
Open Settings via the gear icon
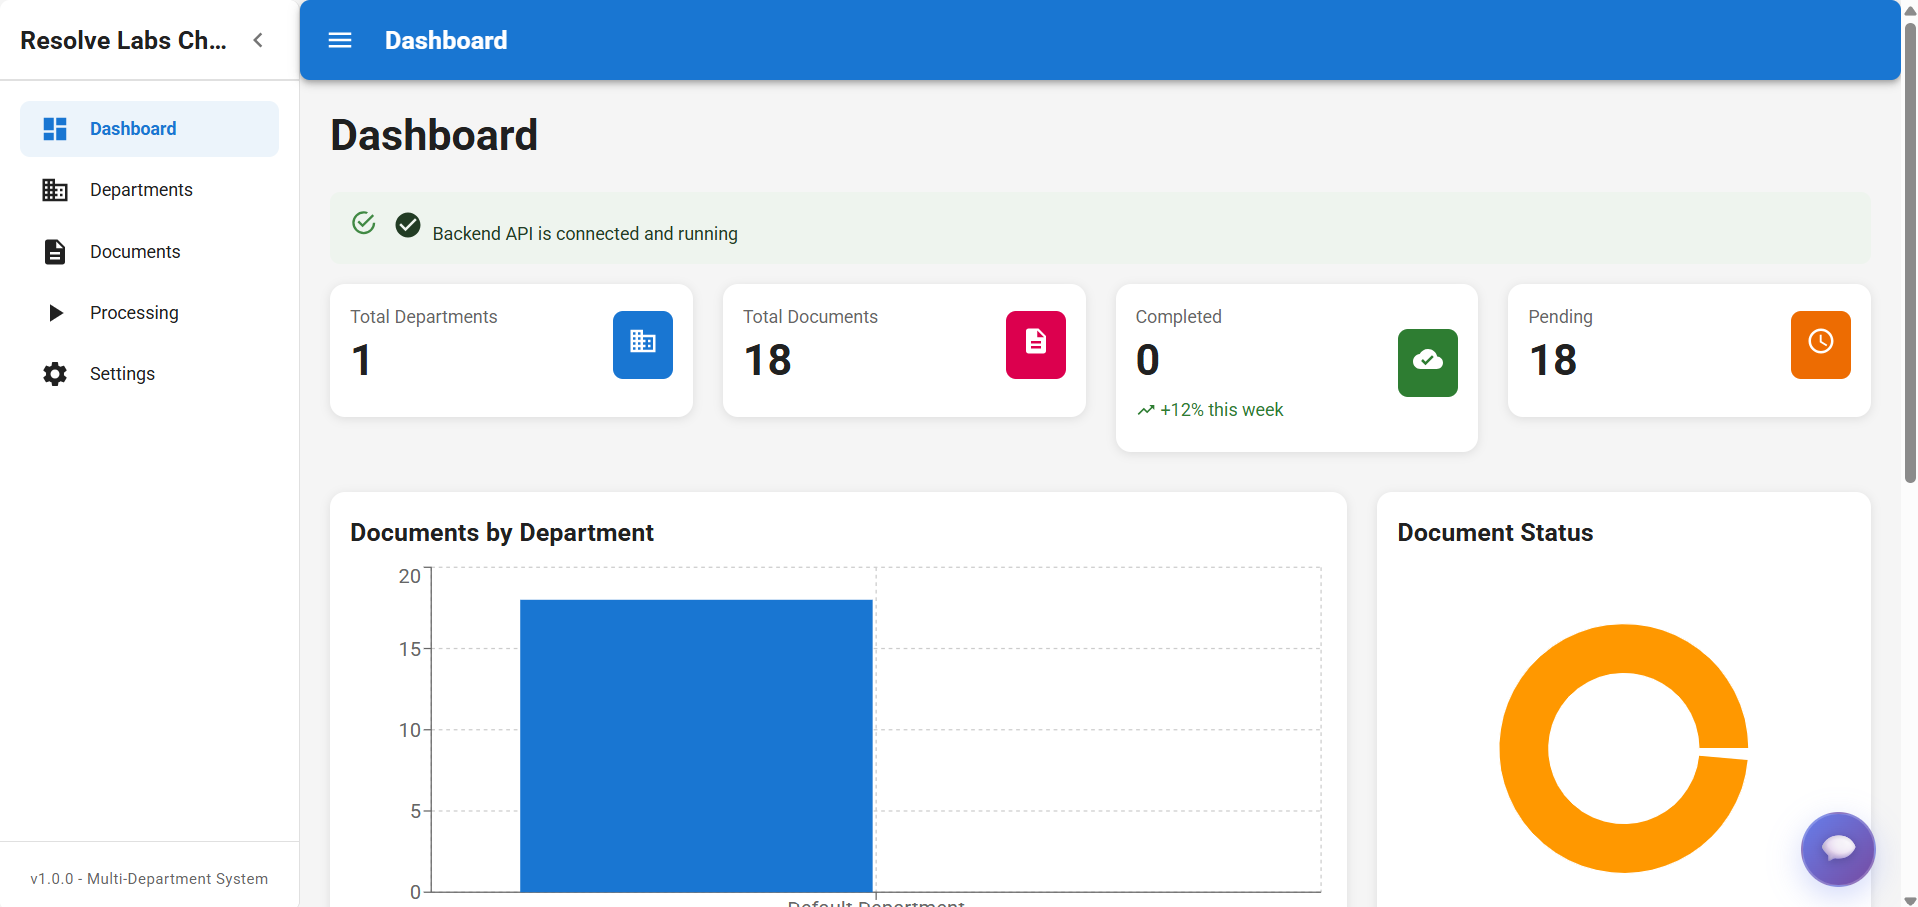pos(55,373)
